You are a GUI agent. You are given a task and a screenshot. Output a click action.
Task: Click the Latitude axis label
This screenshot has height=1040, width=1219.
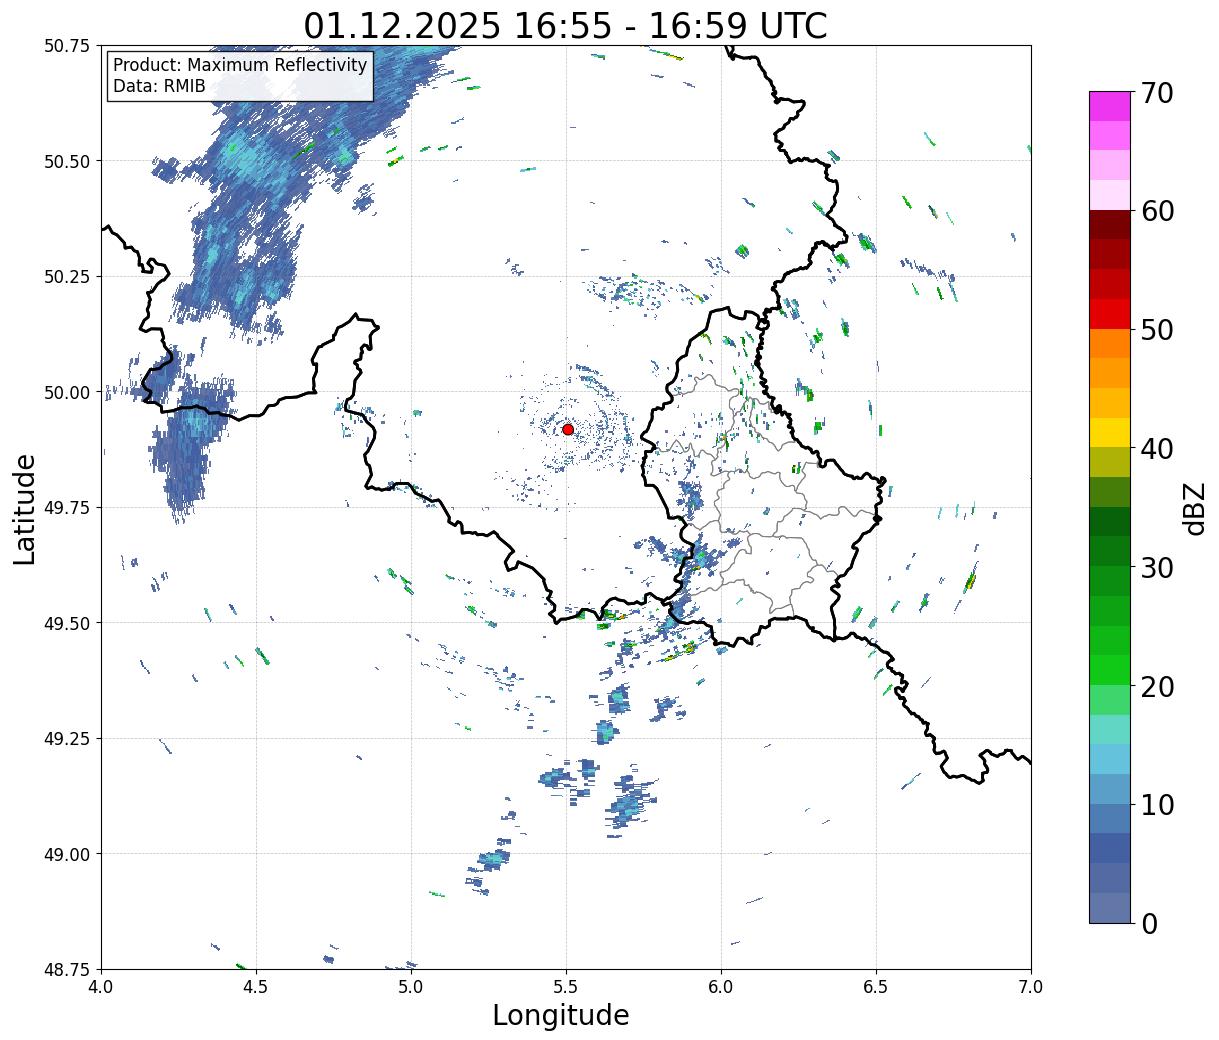(x=25, y=508)
